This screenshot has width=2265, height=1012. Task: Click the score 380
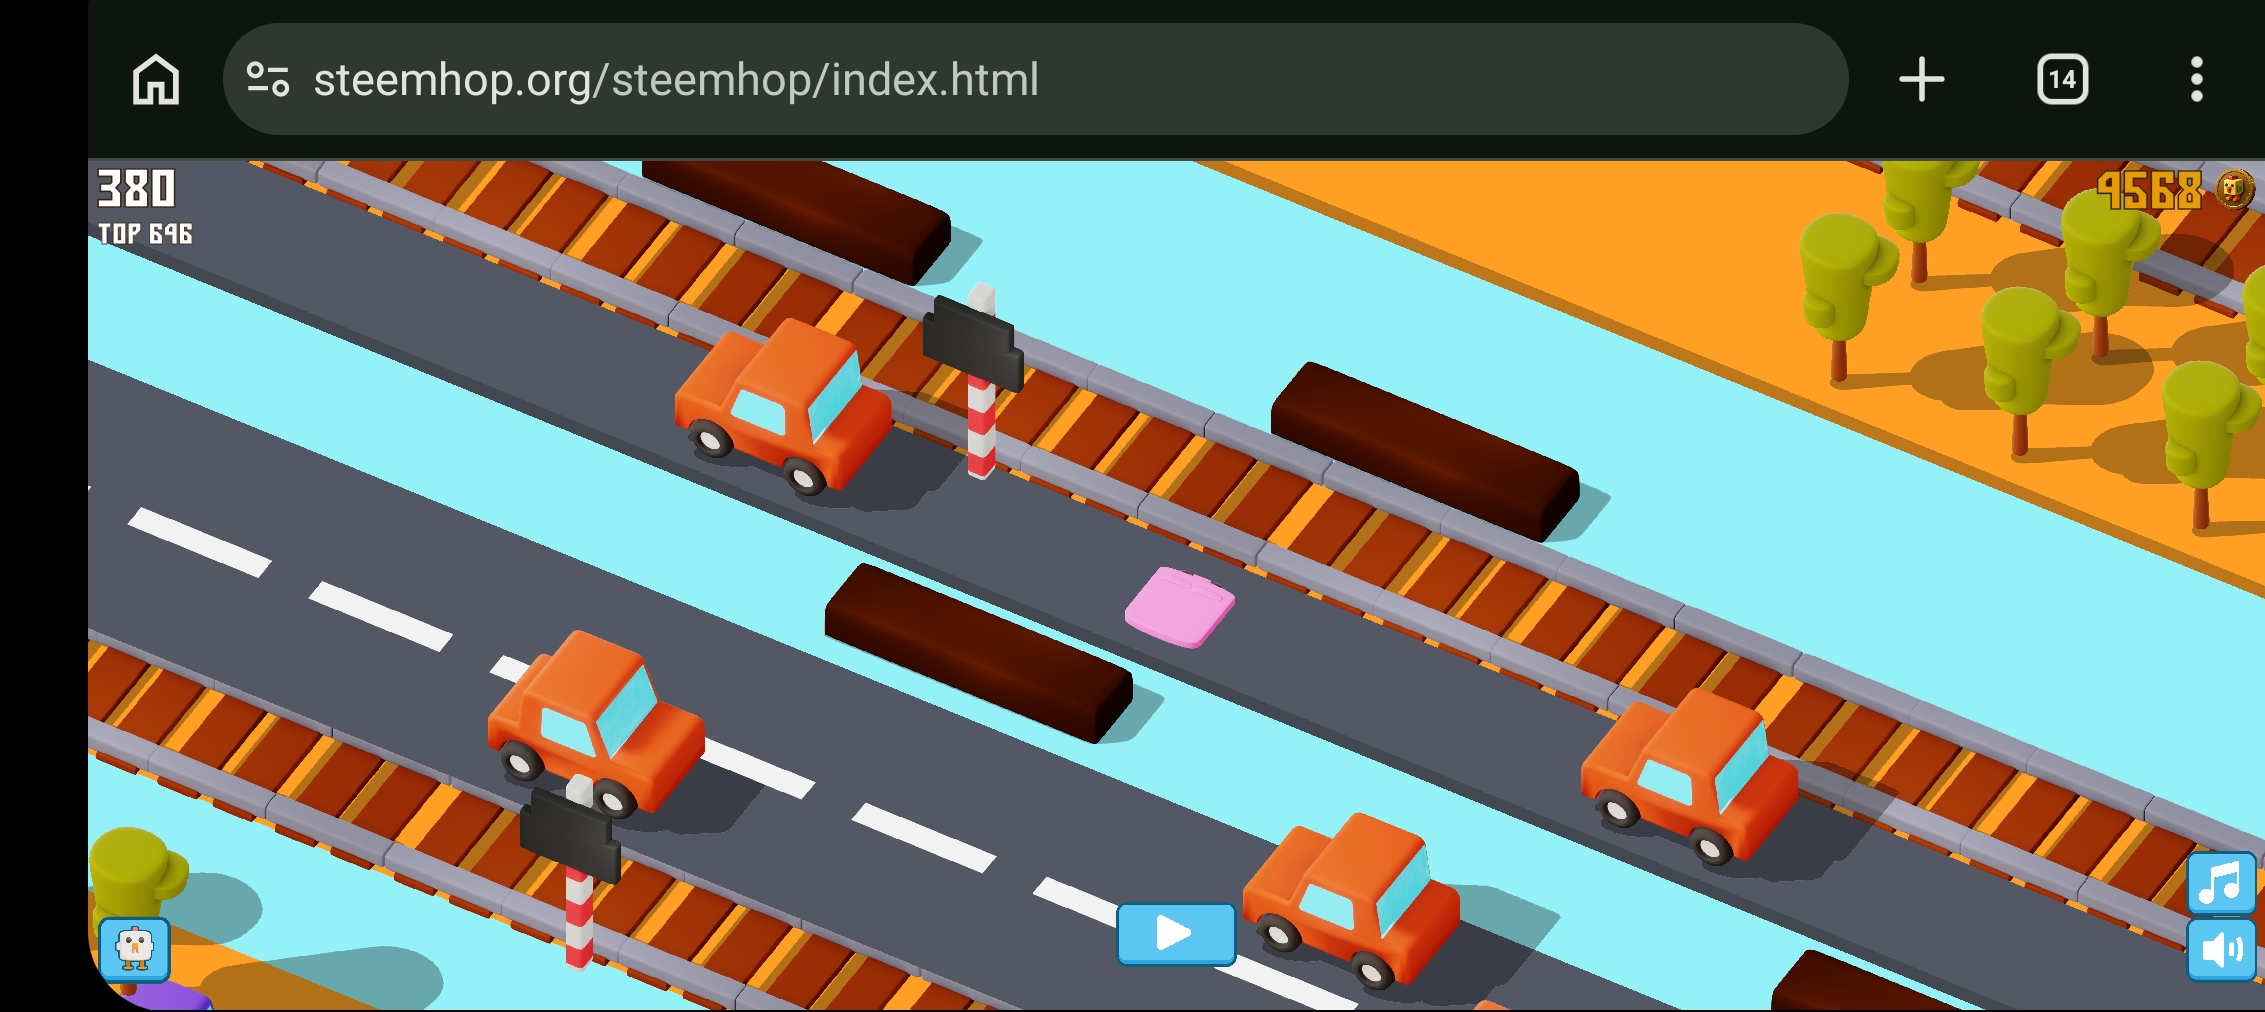(x=136, y=189)
